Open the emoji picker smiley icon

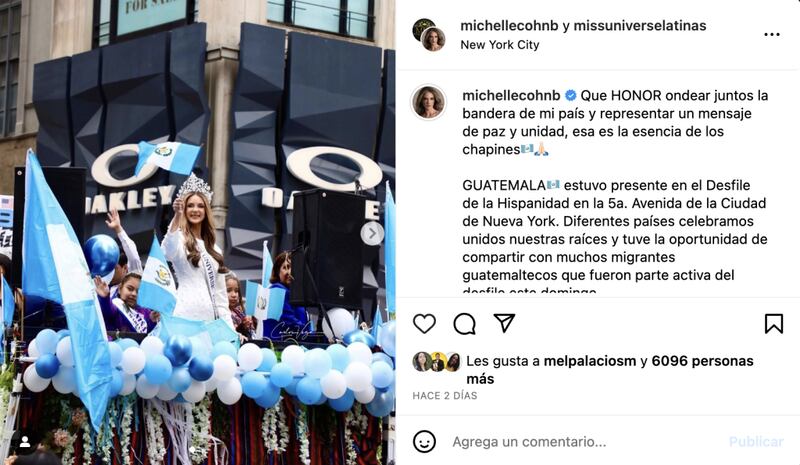point(424,442)
